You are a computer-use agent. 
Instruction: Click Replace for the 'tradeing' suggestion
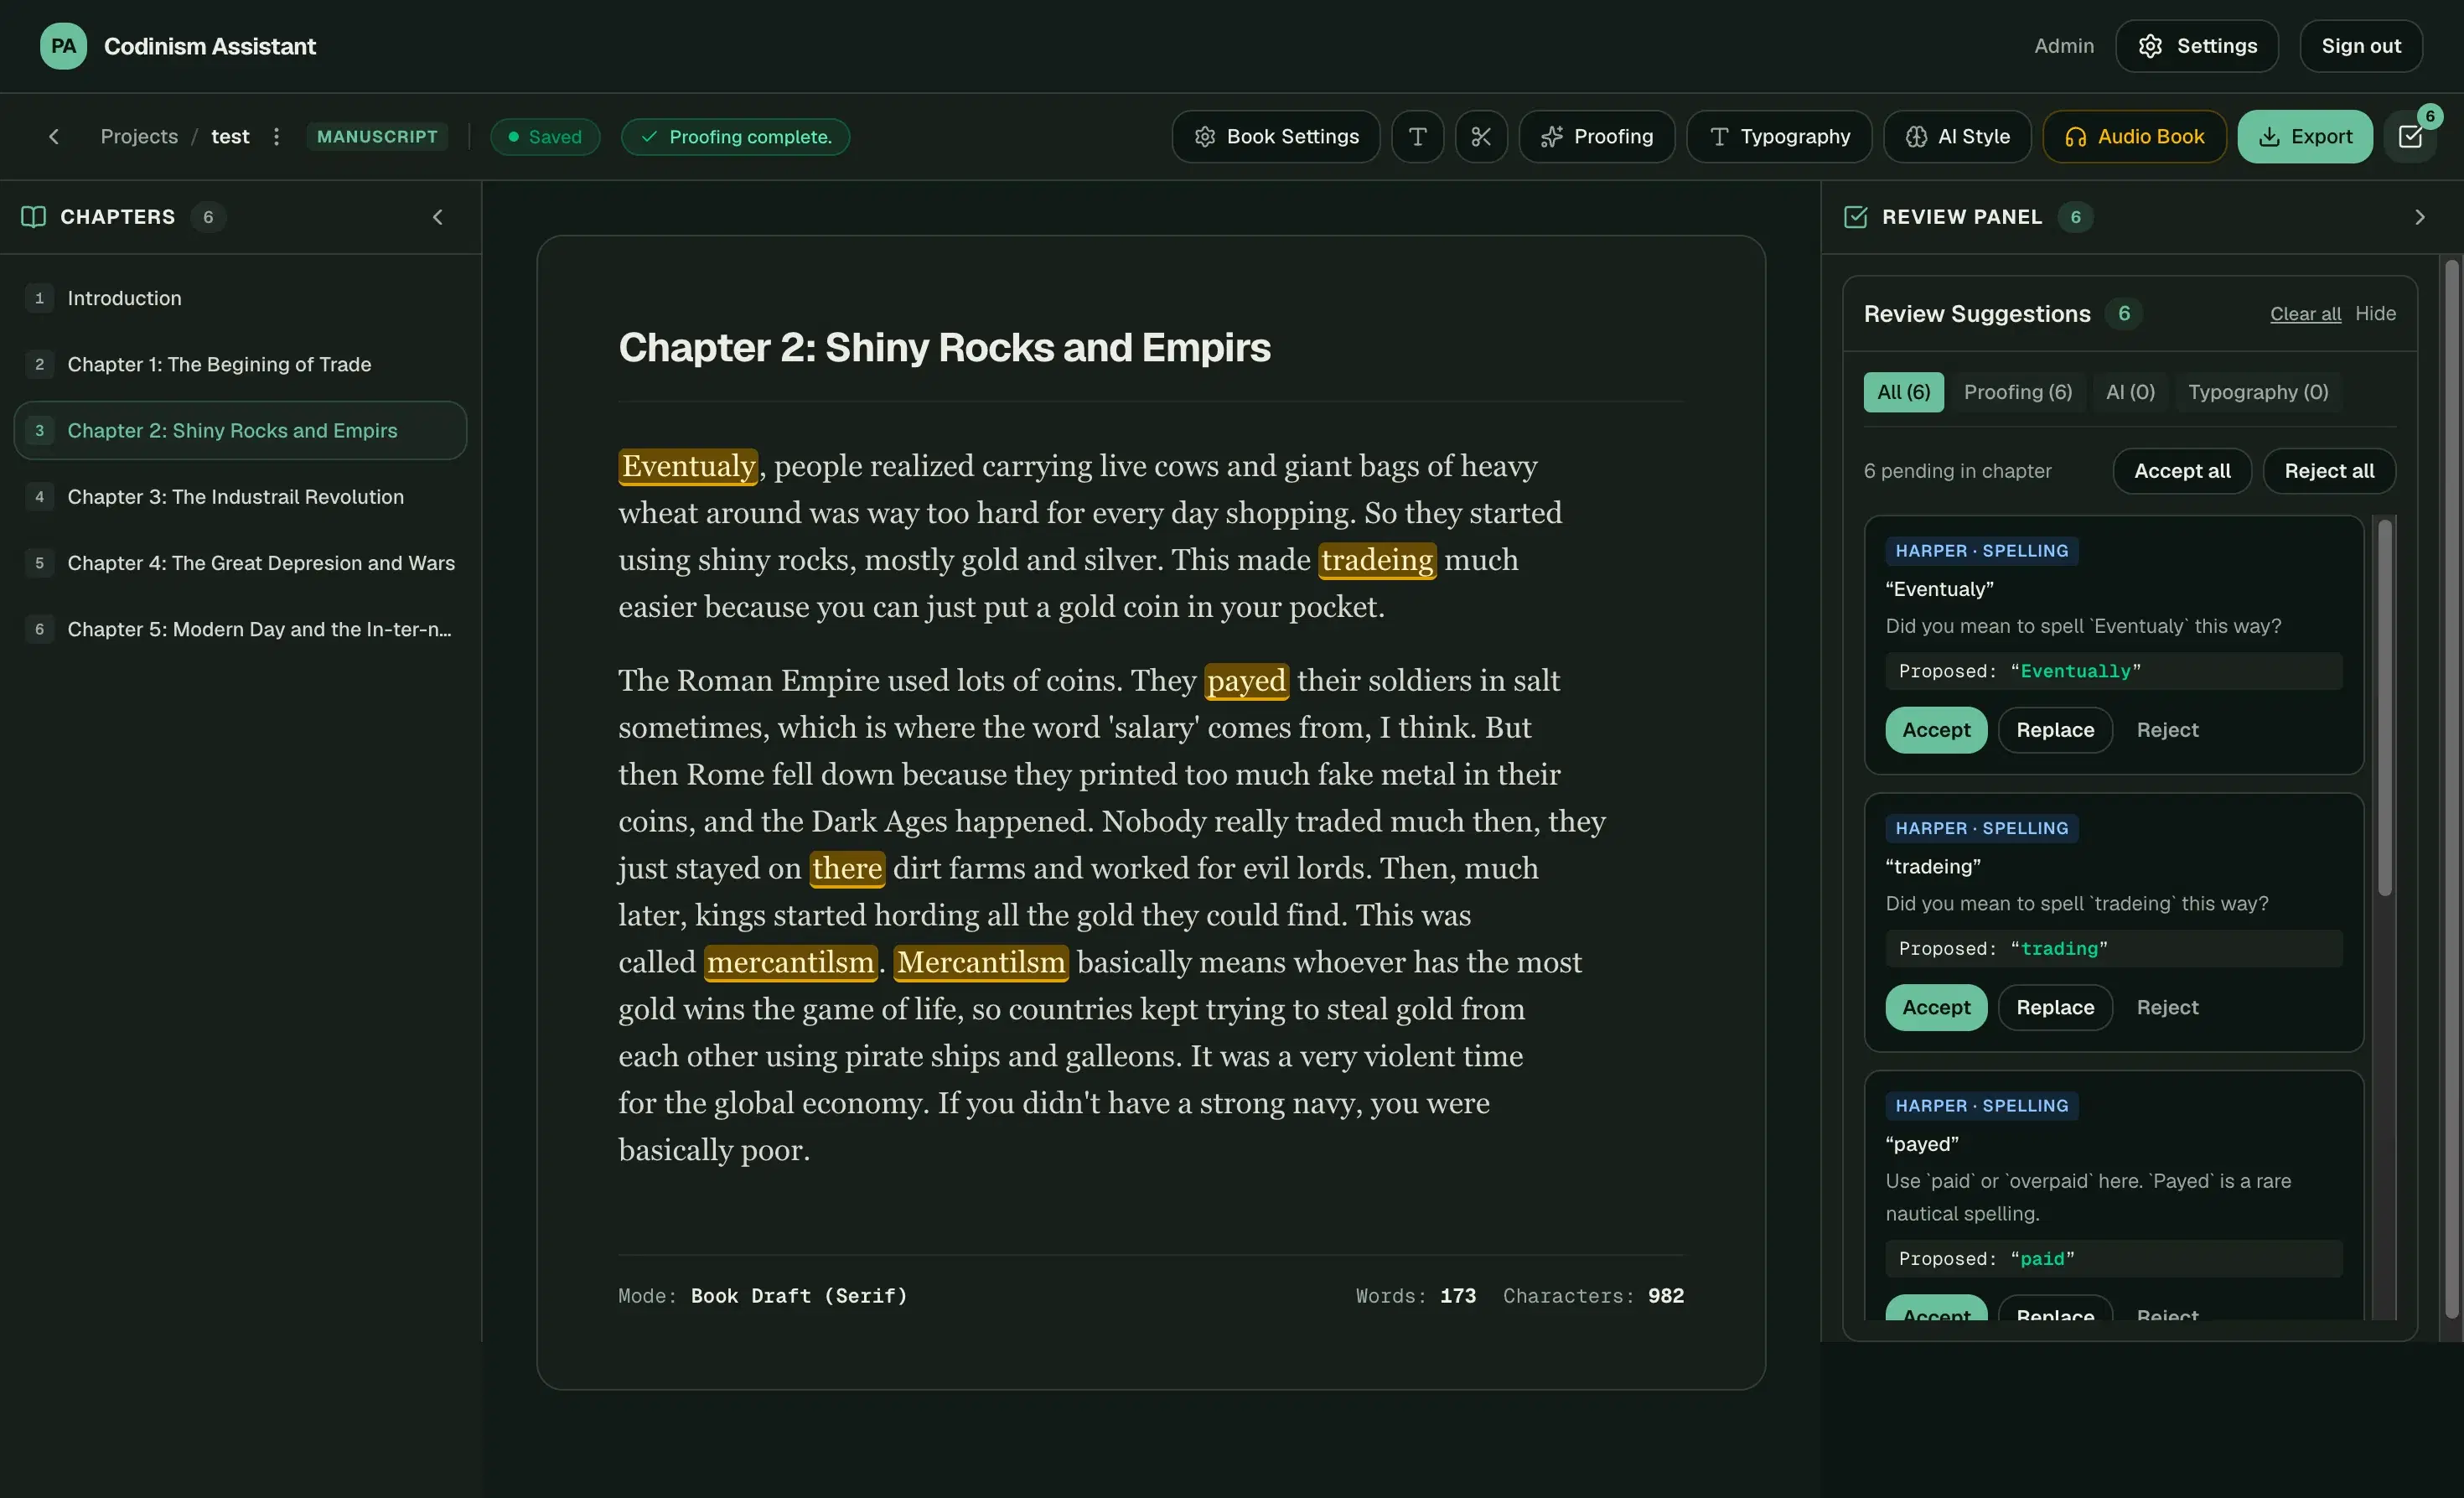(2054, 1006)
